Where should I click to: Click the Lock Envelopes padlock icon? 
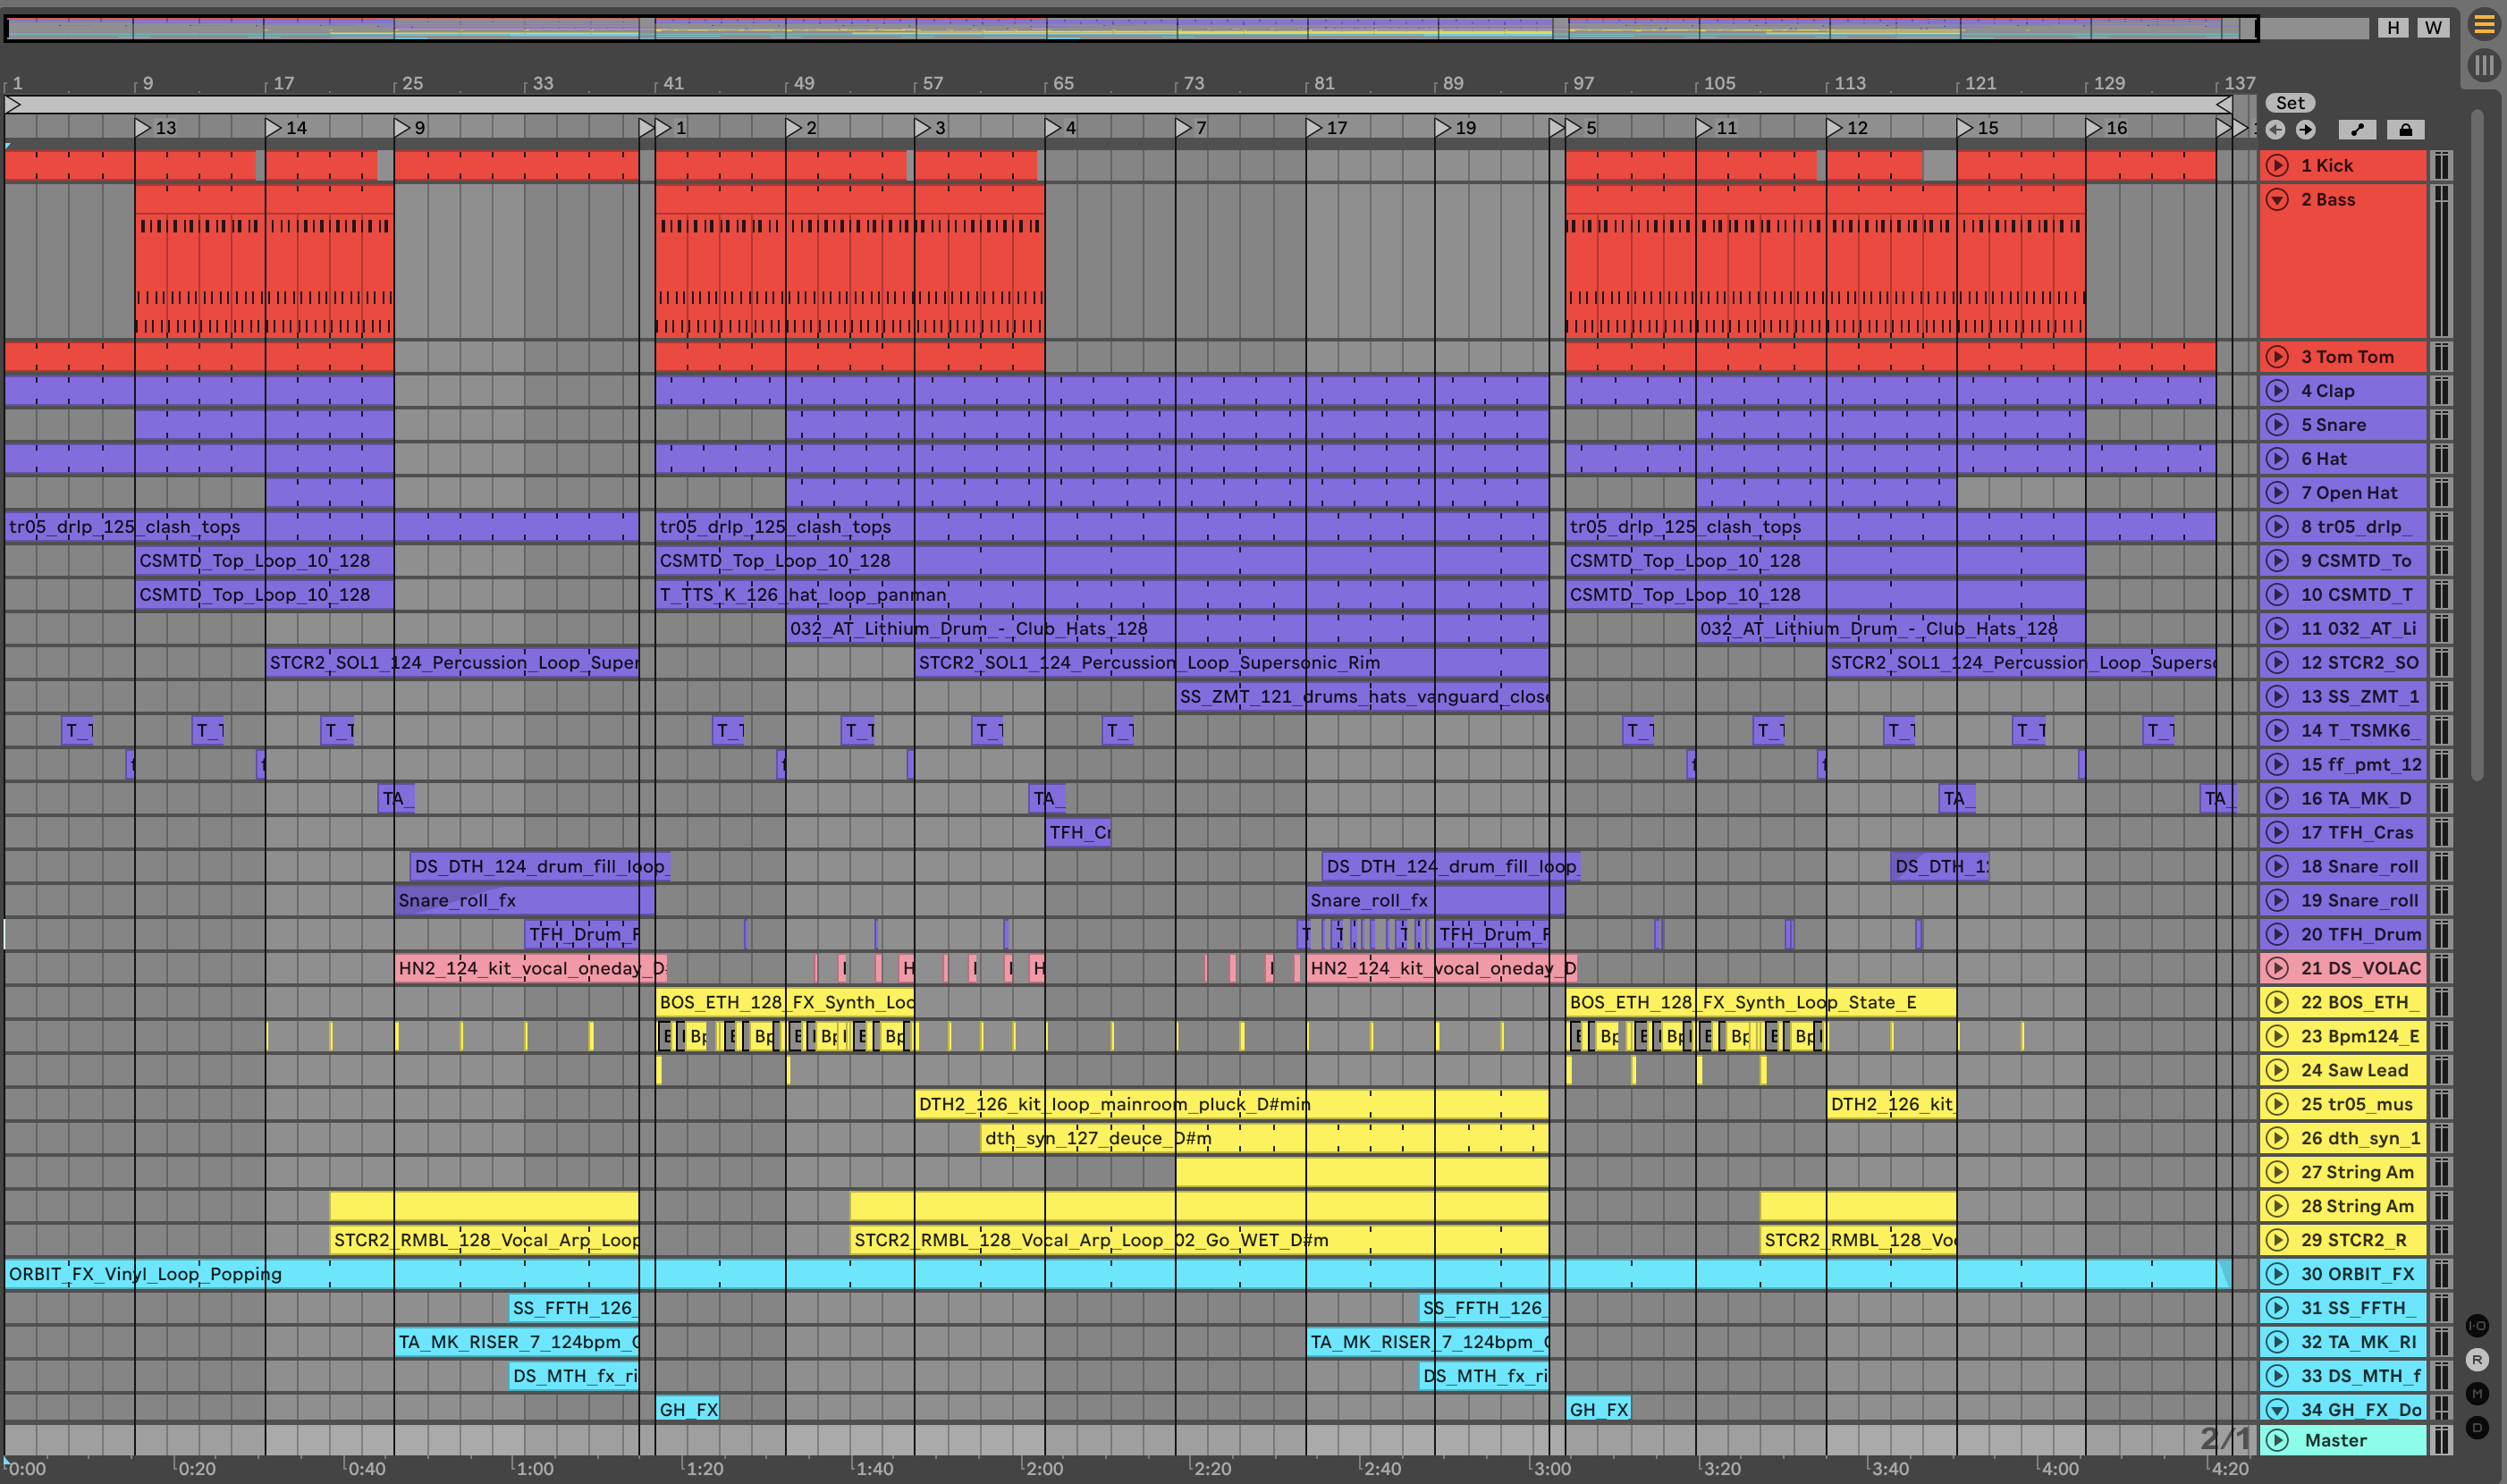coord(2405,129)
